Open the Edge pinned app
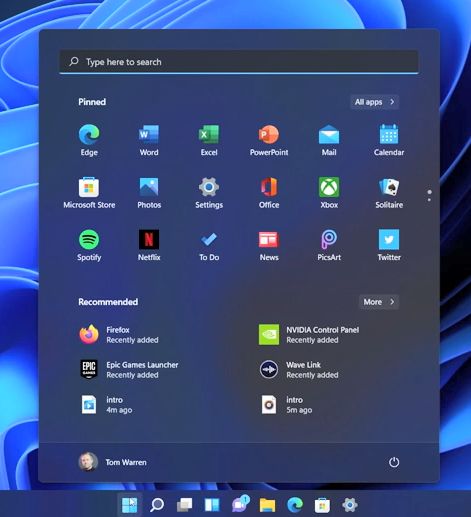The image size is (471, 517). click(89, 140)
